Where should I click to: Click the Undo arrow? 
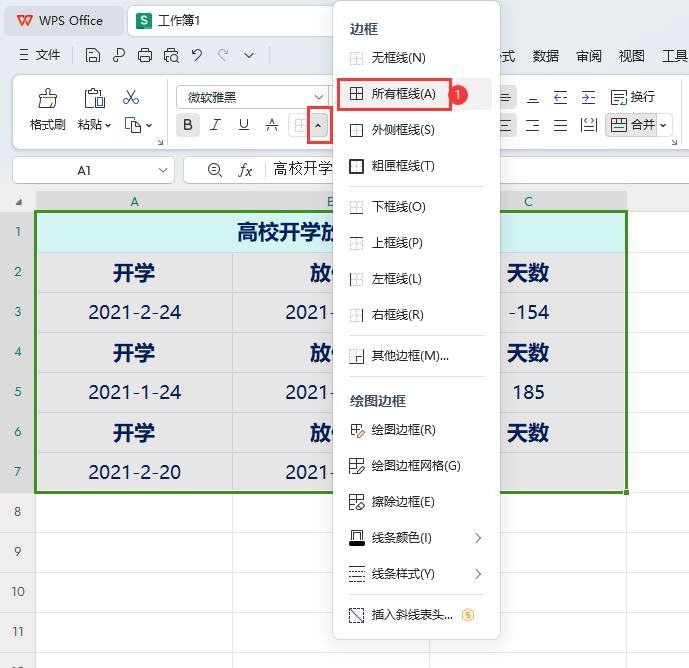pos(197,55)
